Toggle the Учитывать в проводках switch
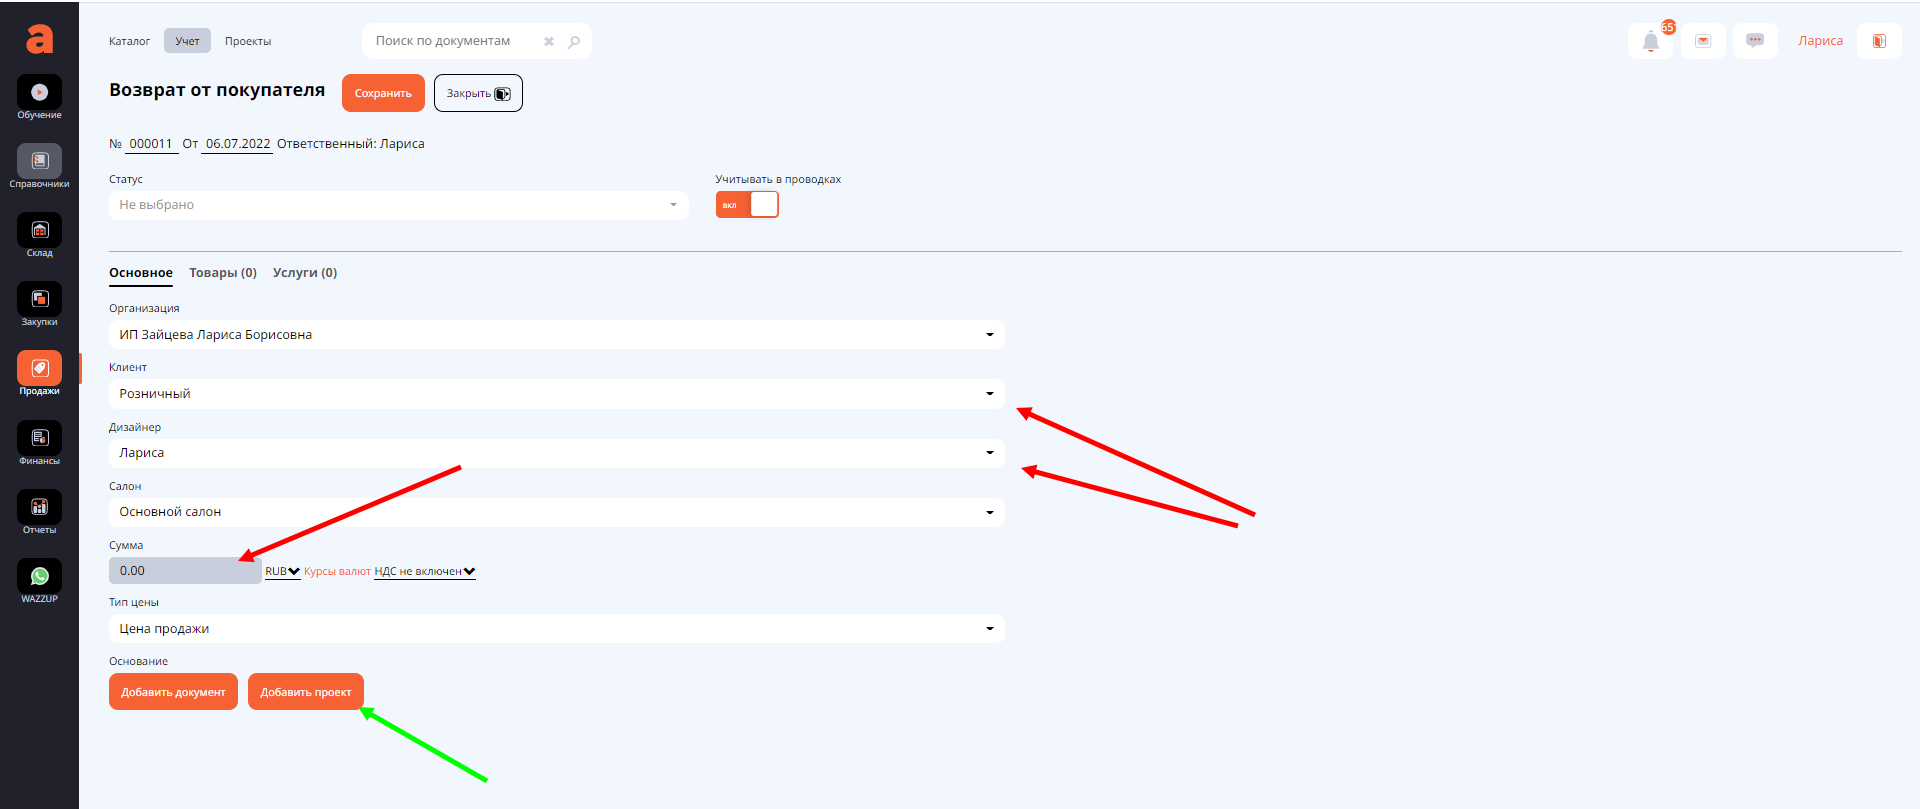 tap(747, 205)
